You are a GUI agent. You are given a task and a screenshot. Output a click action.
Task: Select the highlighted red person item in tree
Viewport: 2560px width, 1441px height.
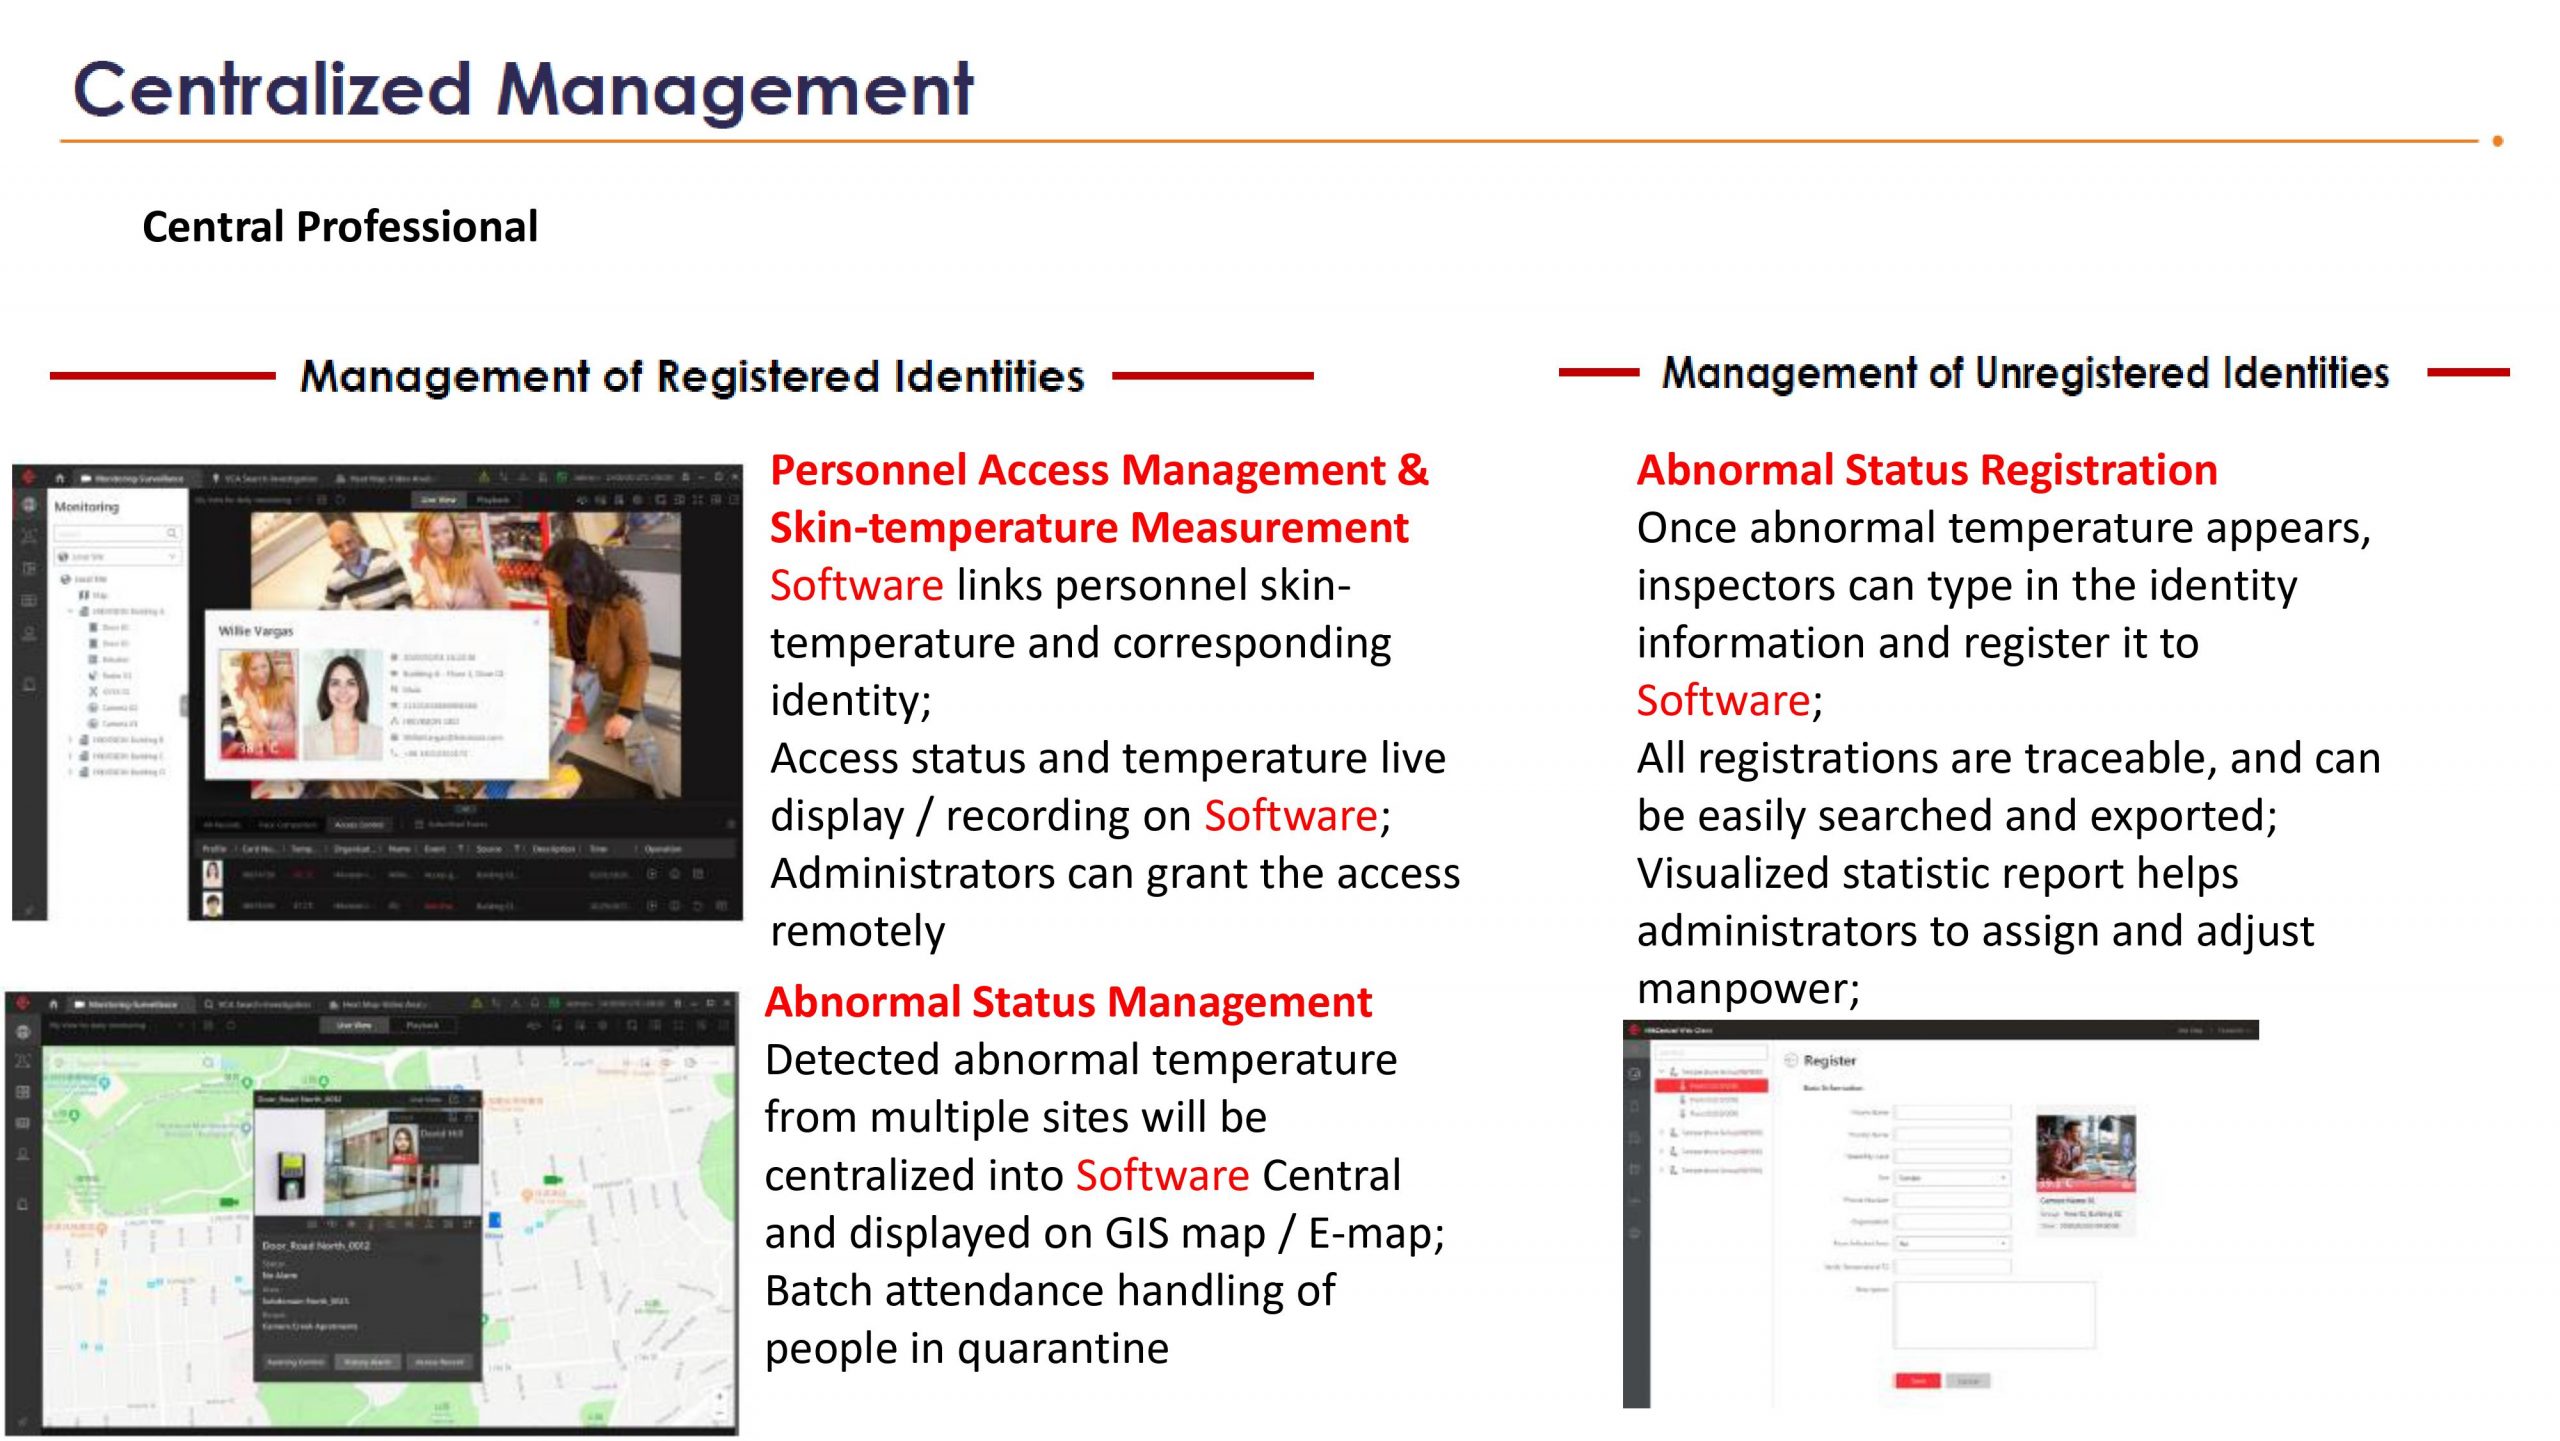[1712, 1085]
